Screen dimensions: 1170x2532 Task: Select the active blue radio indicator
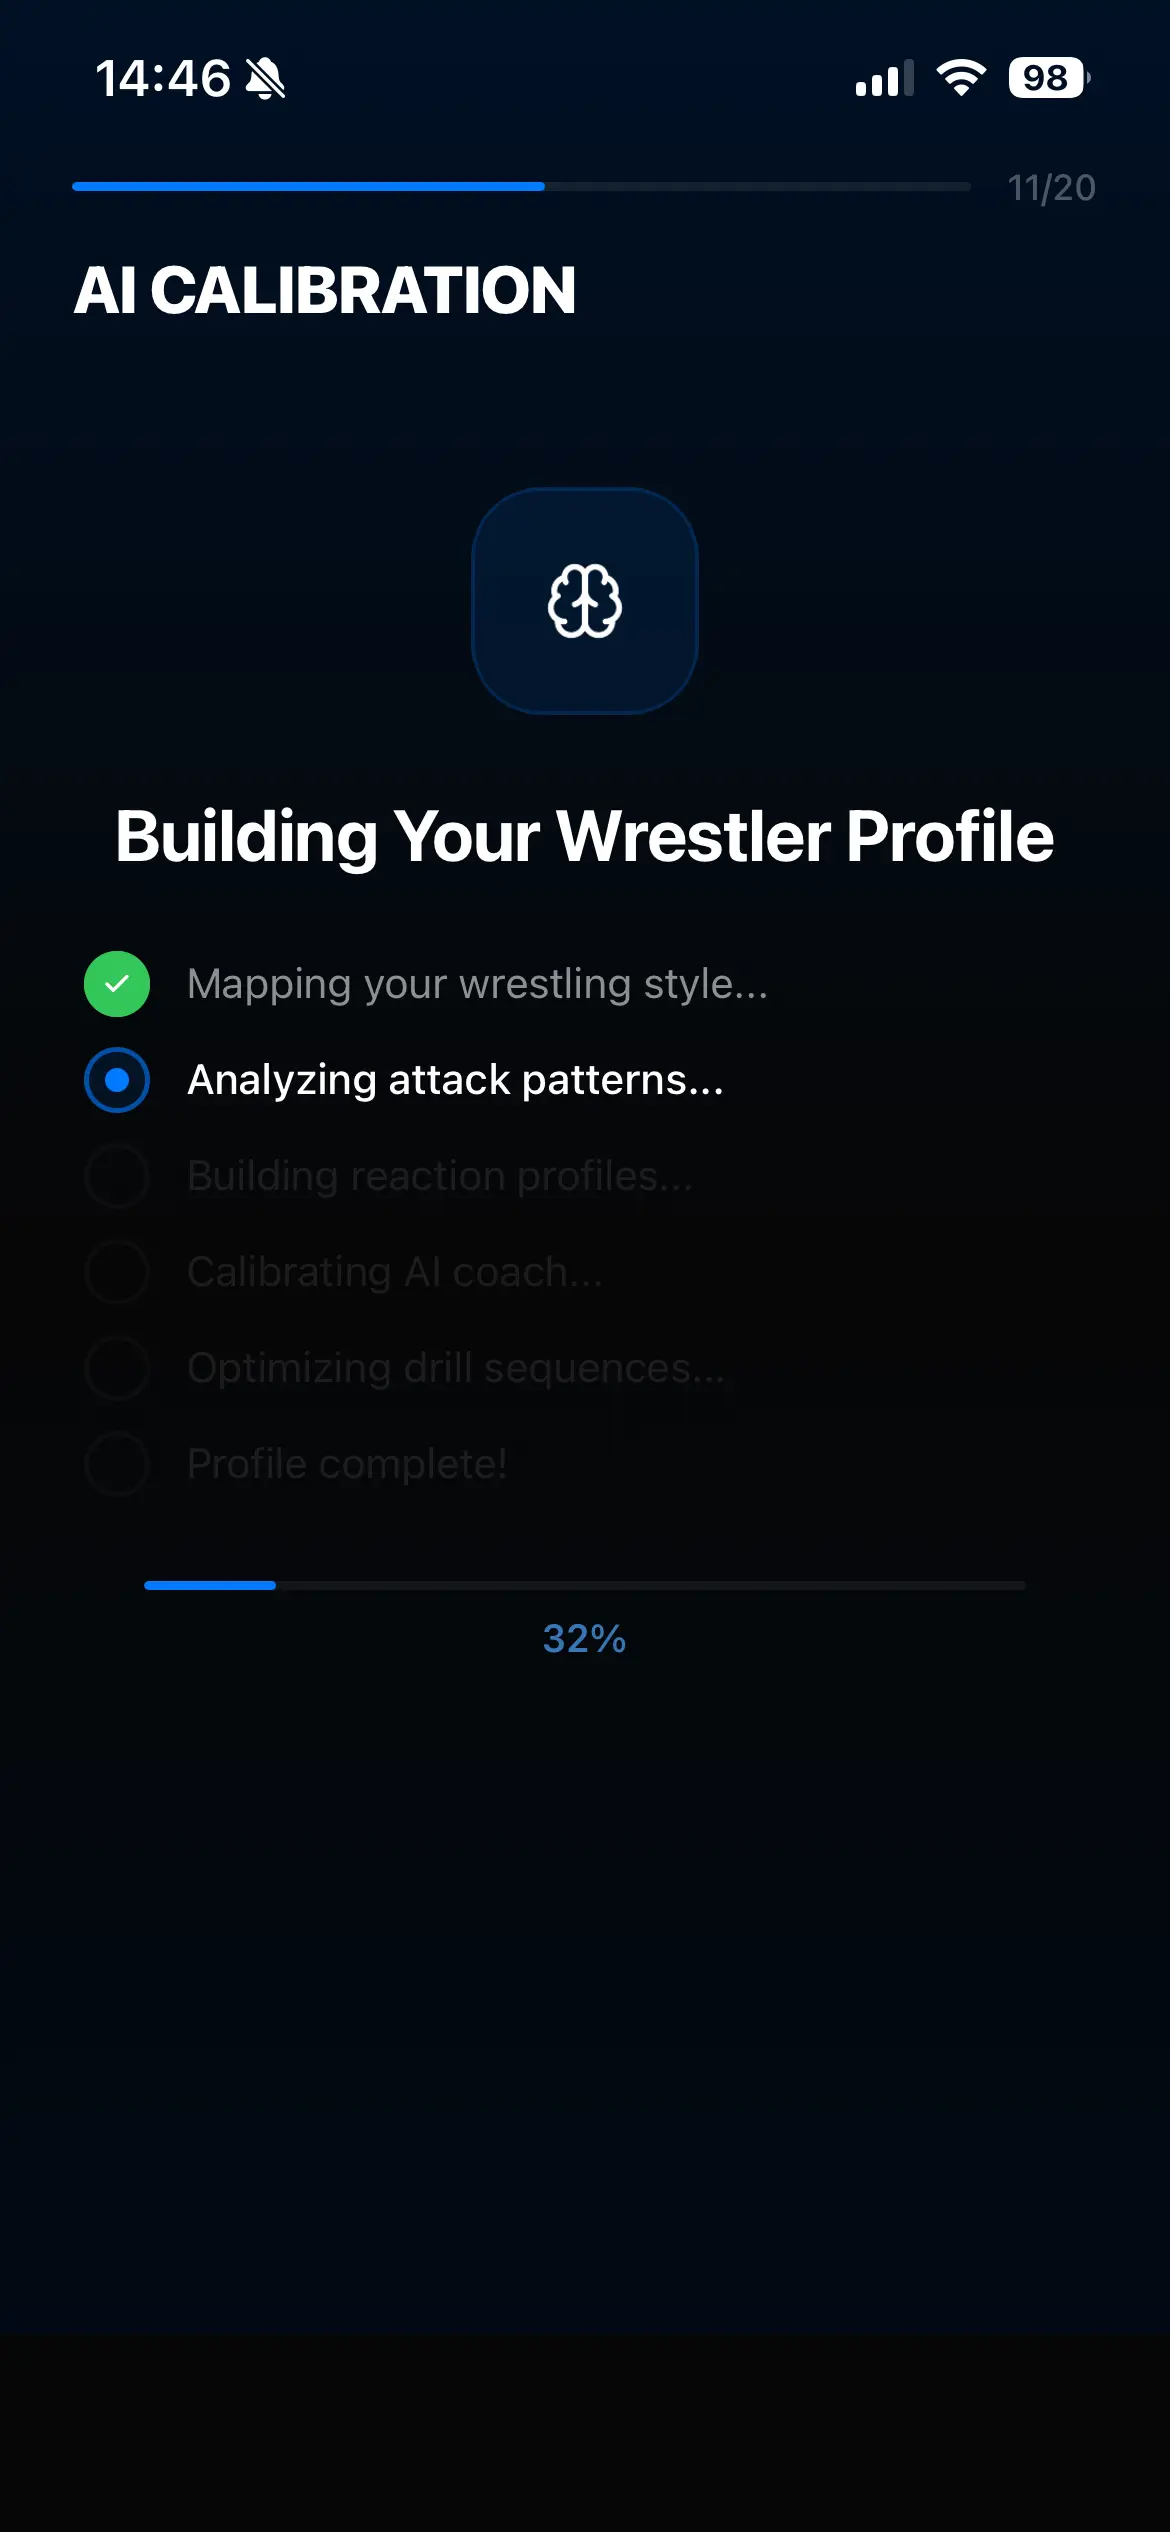coord(117,1080)
